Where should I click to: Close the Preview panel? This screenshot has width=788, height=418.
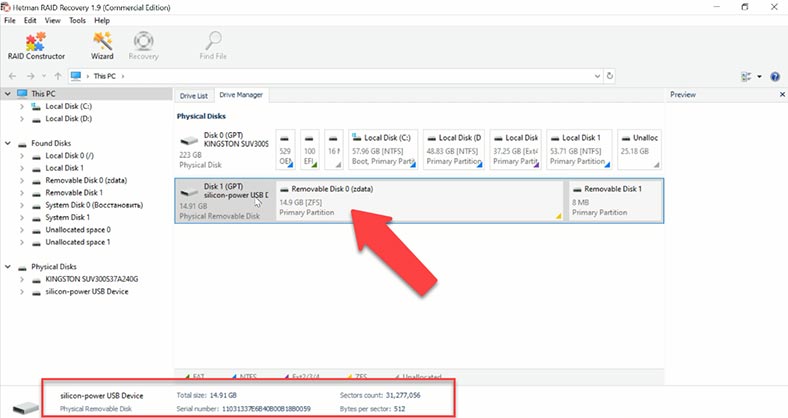tap(782, 94)
